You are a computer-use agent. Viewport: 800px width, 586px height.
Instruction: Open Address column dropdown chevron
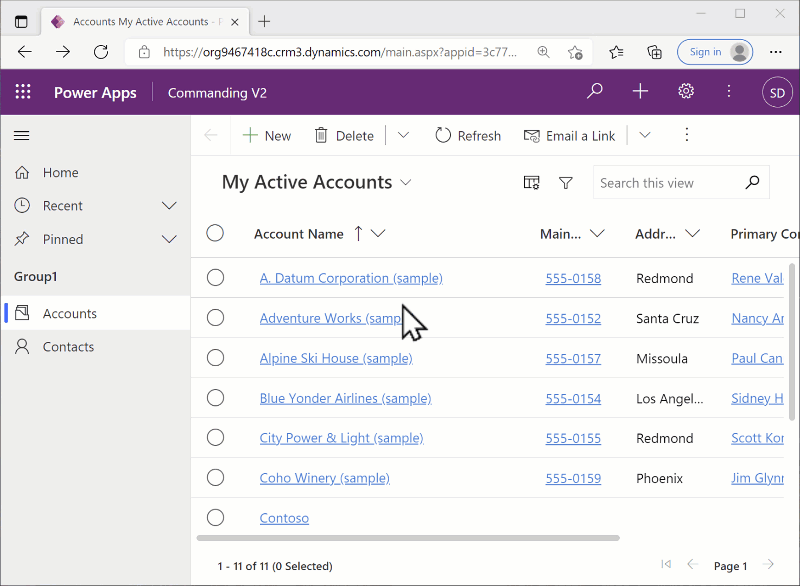[692, 234]
